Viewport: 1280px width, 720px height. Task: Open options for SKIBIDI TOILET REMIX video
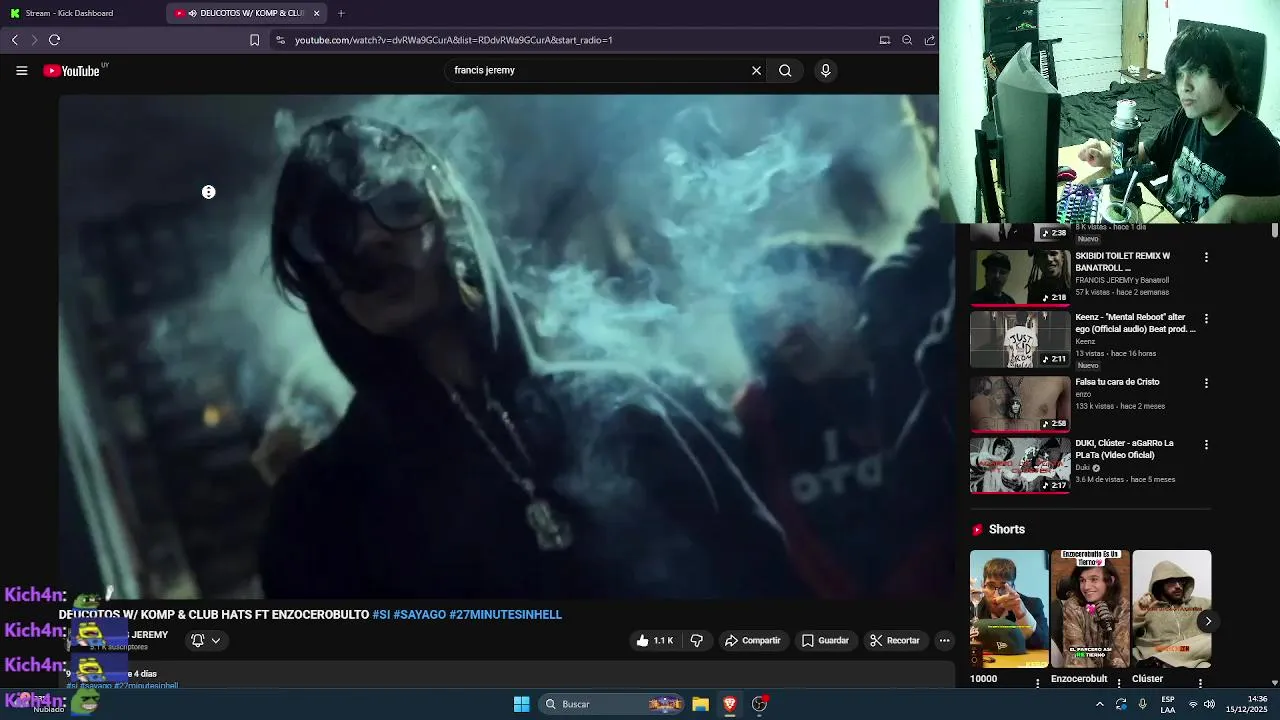(x=1206, y=257)
